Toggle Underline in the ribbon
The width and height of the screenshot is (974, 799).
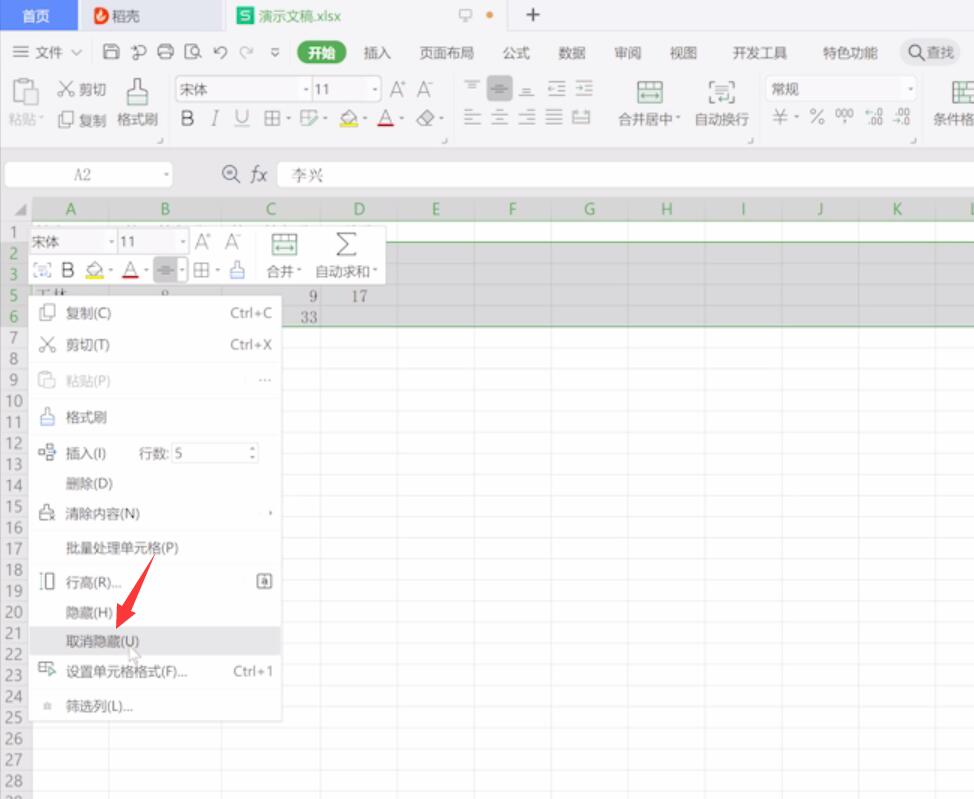tap(242, 117)
